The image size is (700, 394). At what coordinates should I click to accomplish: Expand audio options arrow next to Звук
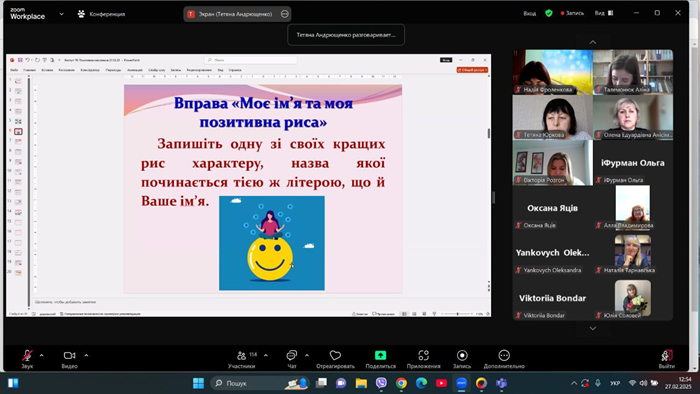point(42,356)
